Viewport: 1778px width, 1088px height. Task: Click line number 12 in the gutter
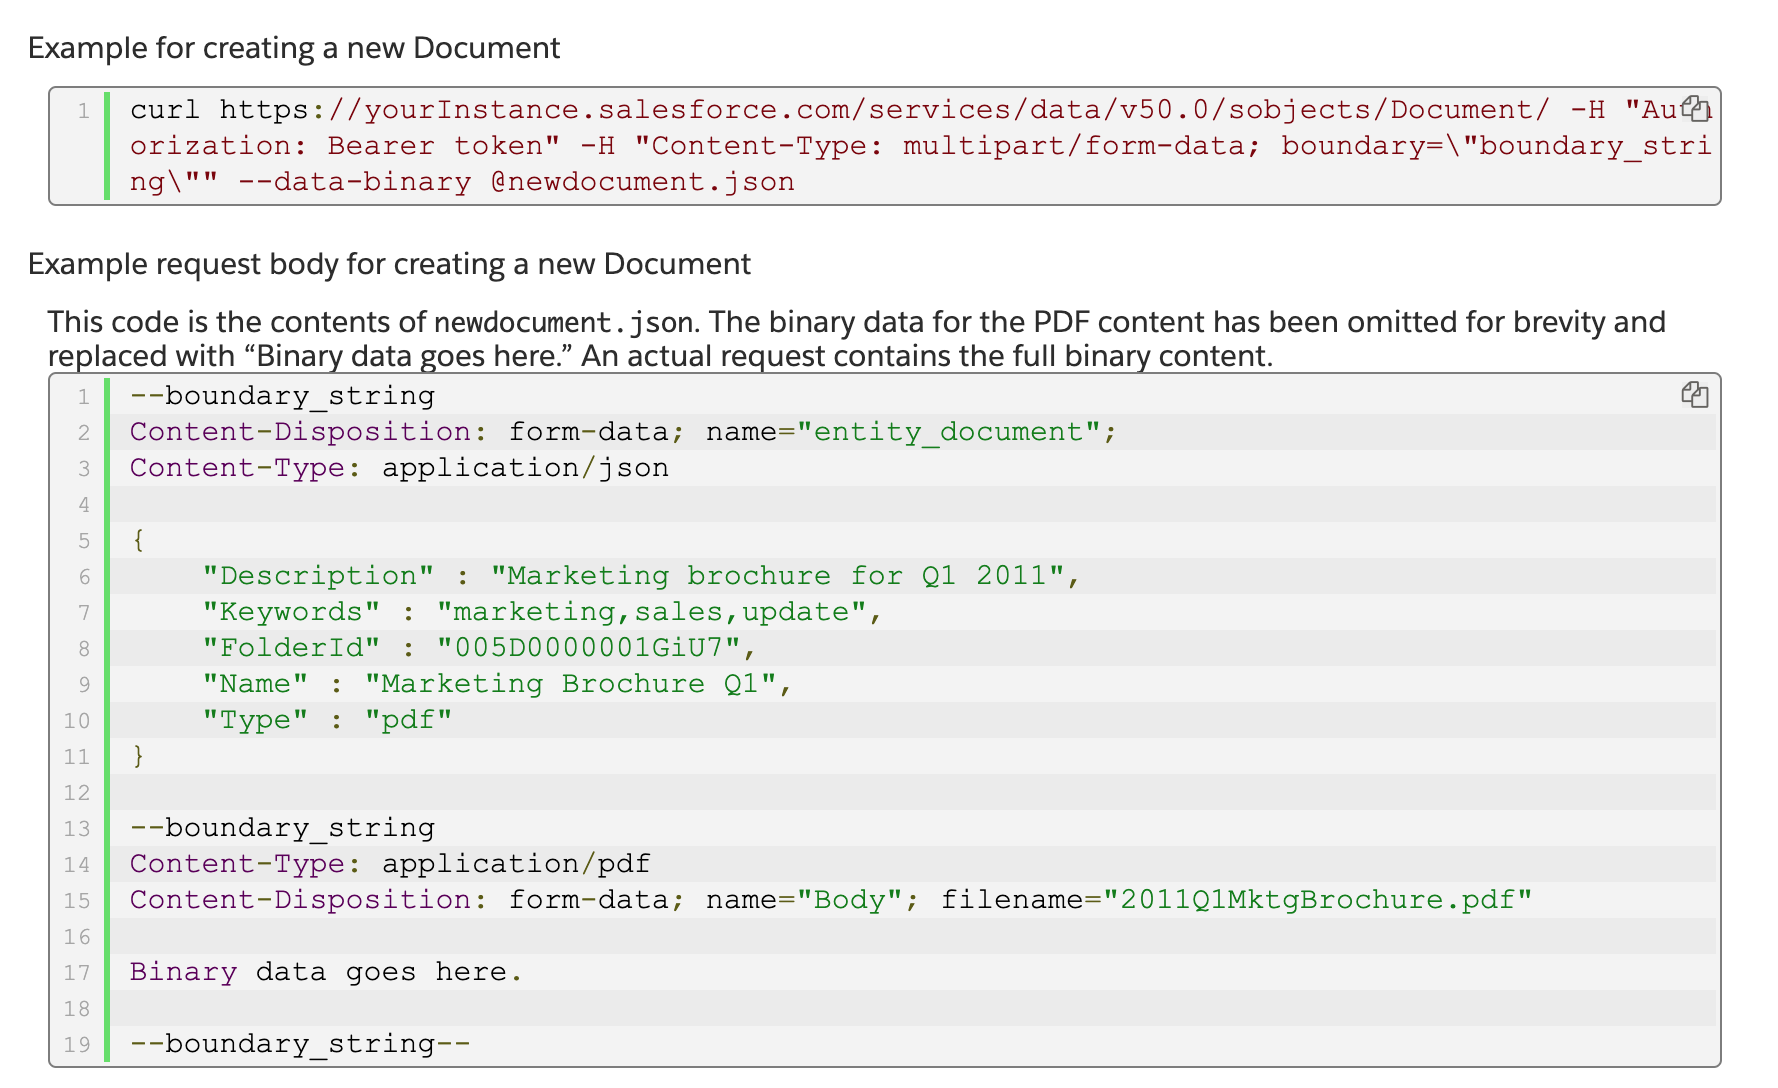77,793
